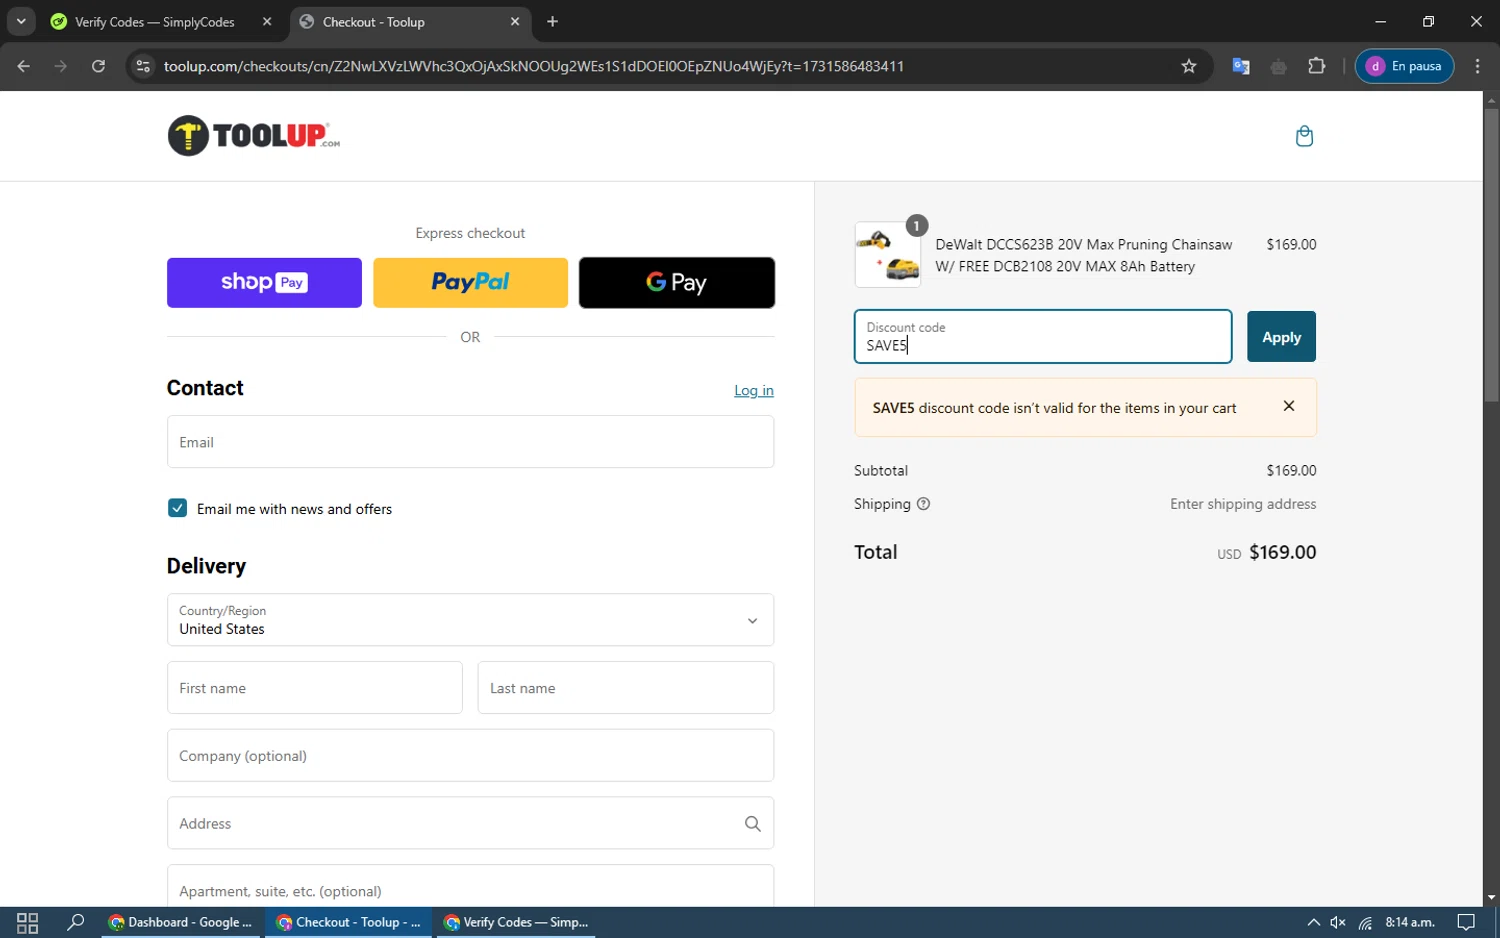Reload the checkout page
Image resolution: width=1500 pixels, height=938 pixels.
pos(98,66)
